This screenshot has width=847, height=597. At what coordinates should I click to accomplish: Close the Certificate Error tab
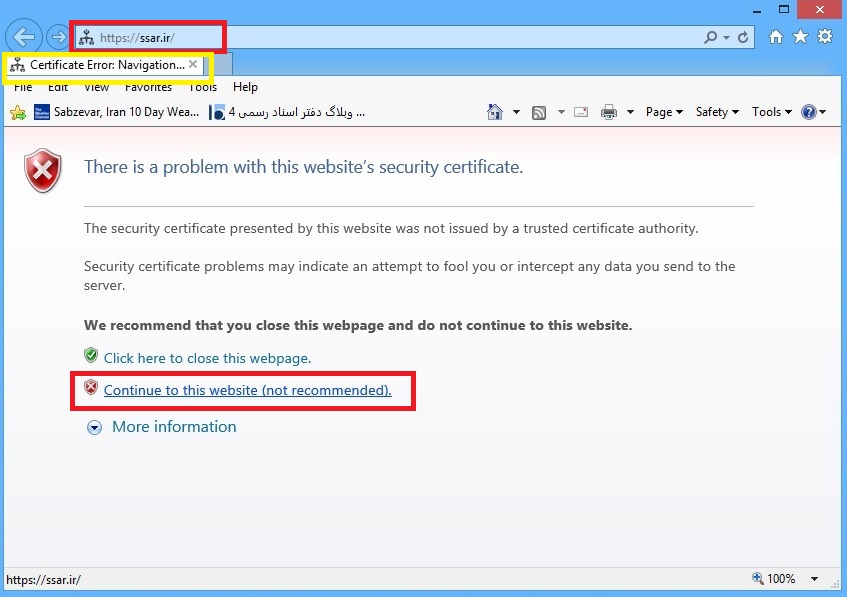[193, 64]
